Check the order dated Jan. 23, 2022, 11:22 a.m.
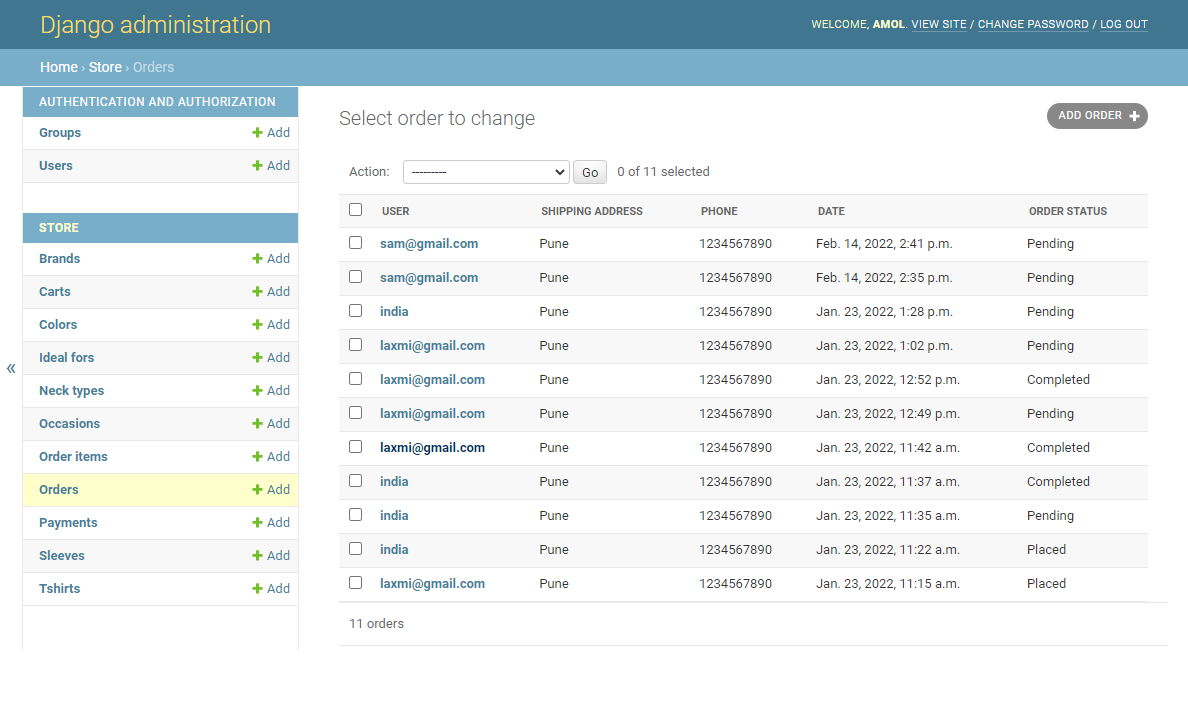The image size is (1188, 716). click(x=355, y=549)
